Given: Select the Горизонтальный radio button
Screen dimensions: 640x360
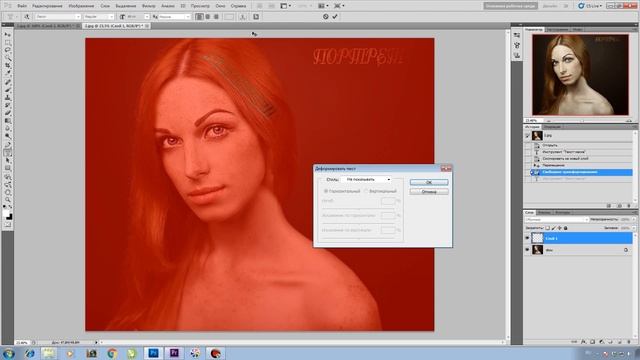Looking at the screenshot, I should click(x=326, y=191).
